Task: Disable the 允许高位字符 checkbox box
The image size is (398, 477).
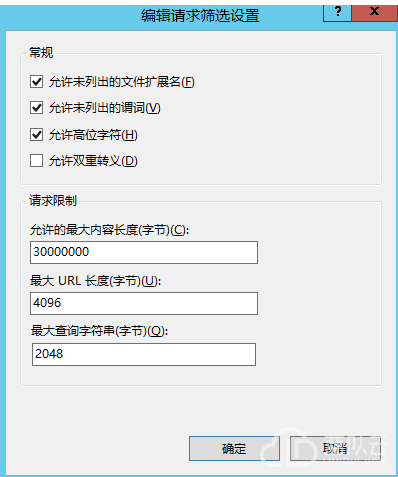Action: pyautogui.click(x=36, y=135)
